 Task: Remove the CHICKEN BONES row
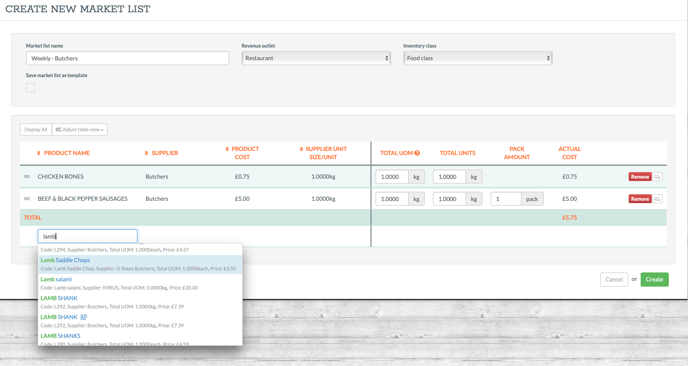coord(640,176)
